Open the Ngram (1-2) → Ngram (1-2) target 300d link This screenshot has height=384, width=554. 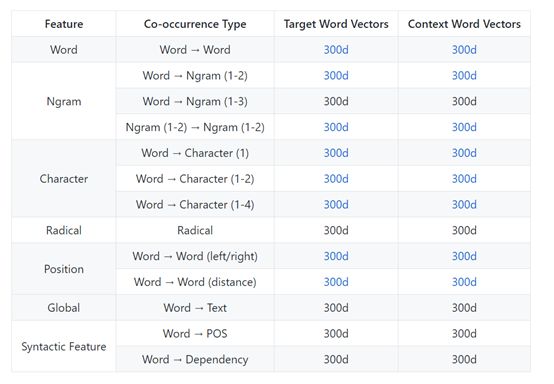click(336, 127)
